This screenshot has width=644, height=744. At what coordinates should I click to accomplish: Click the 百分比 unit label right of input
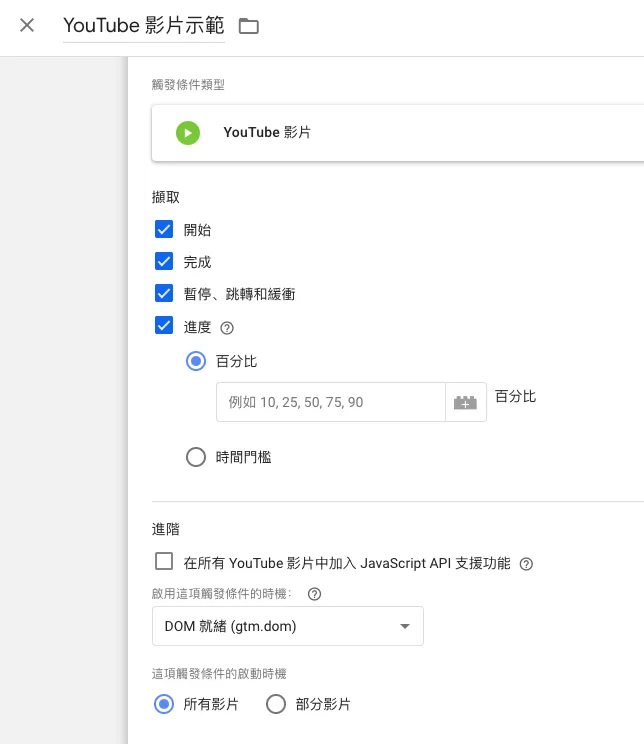pos(515,396)
